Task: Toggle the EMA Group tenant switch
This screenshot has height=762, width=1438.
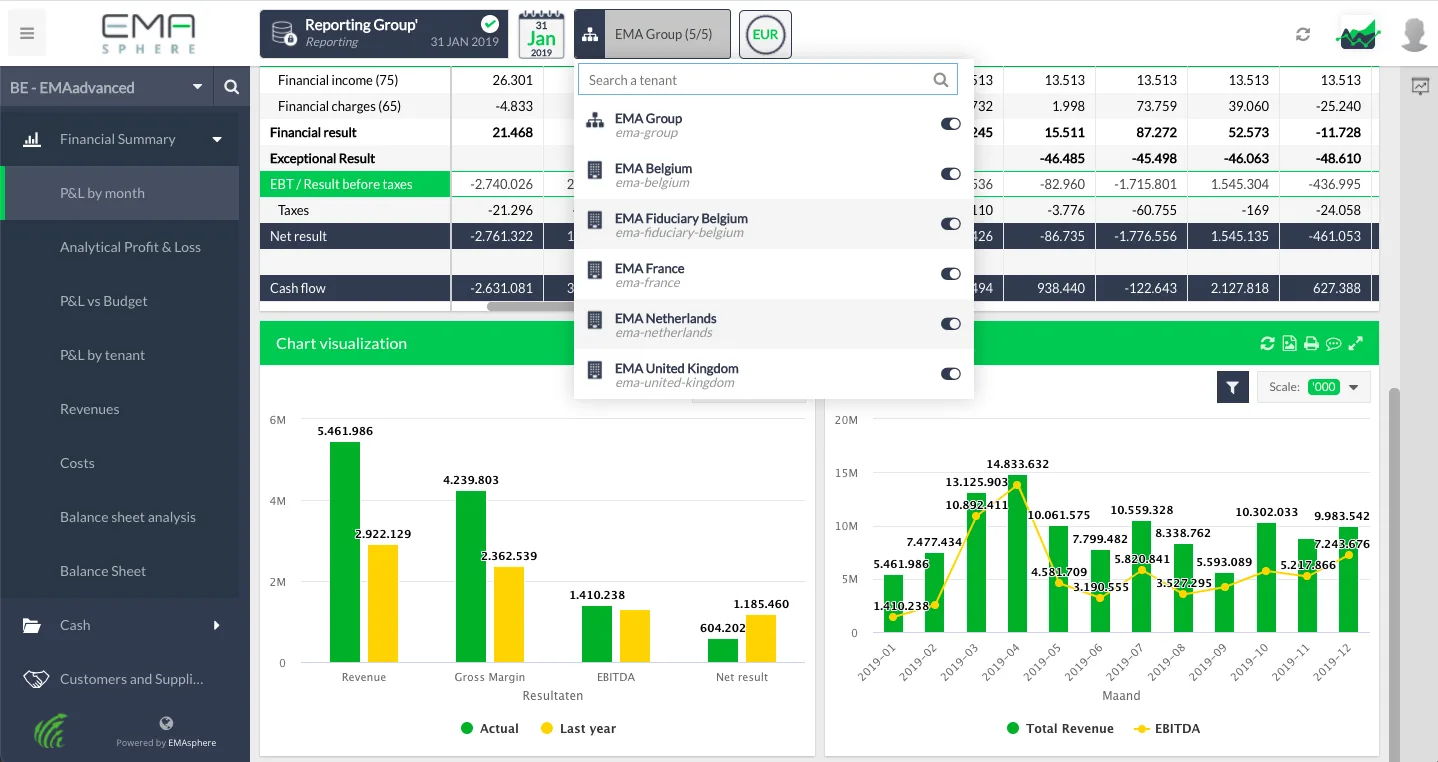Action: click(x=950, y=124)
